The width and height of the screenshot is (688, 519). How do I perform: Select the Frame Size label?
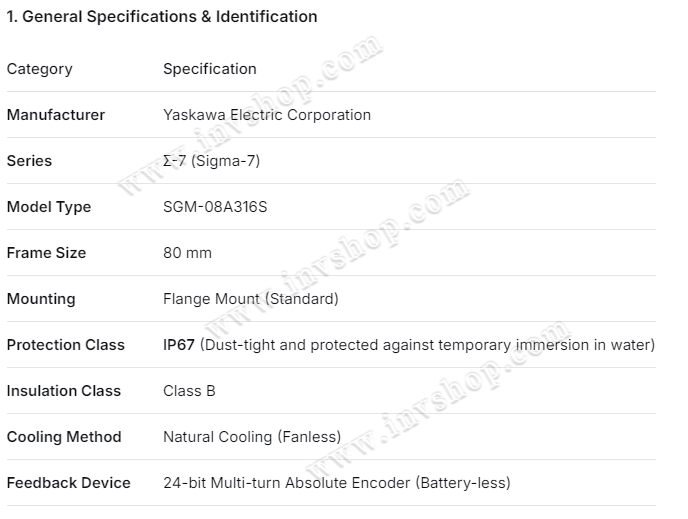pos(47,253)
